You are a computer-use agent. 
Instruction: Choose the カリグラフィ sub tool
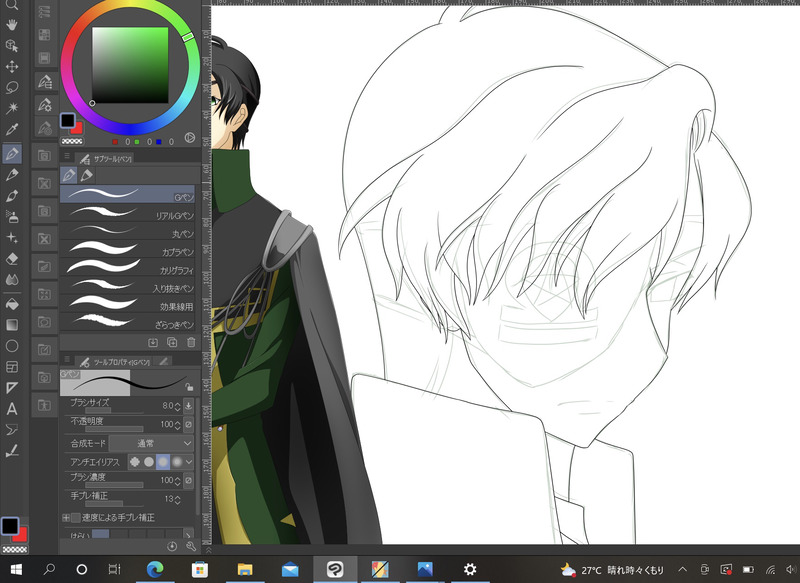click(x=128, y=267)
